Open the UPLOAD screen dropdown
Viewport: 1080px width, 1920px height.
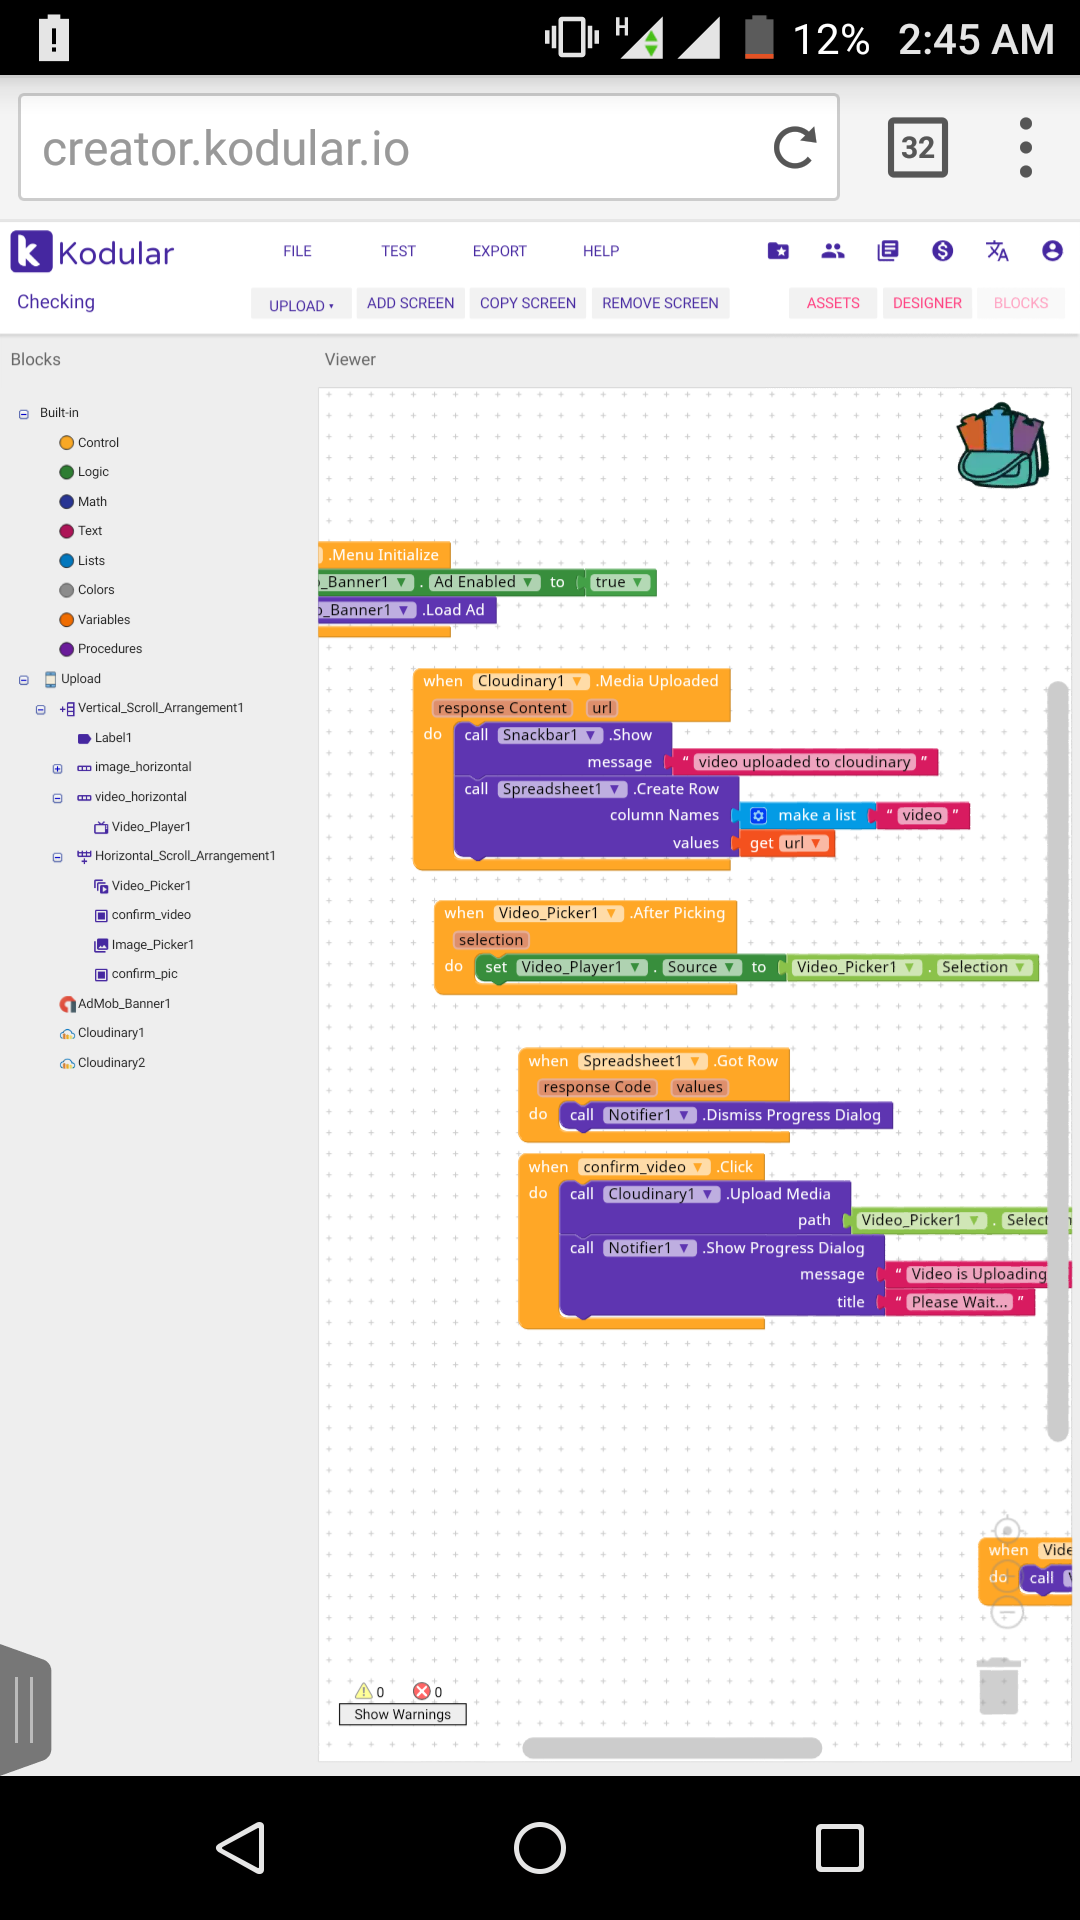point(301,304)
